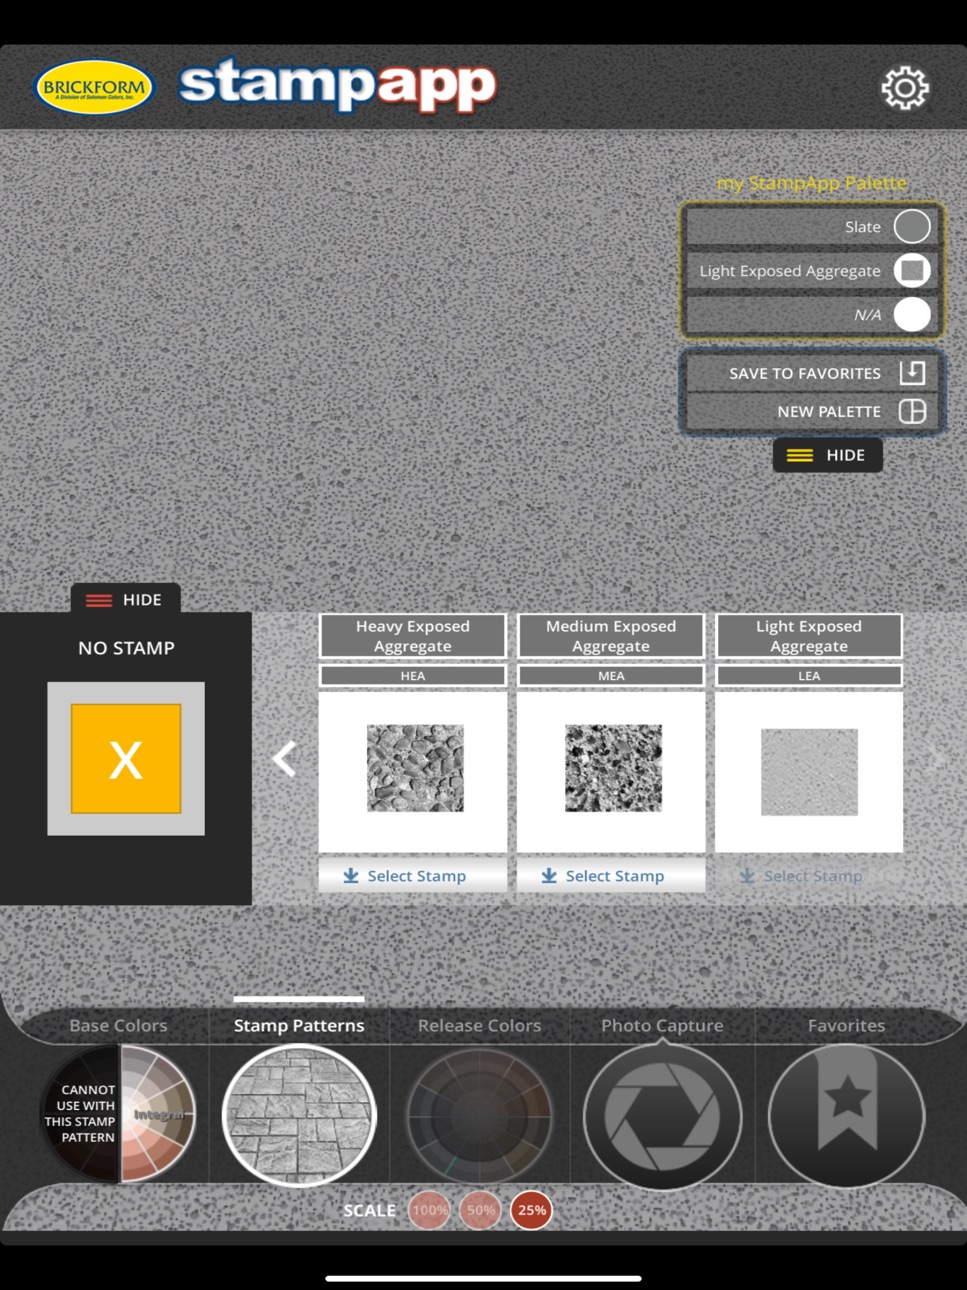
Task: Choose the No Stamp yellow X tile
Action: (x=126, y=758)
